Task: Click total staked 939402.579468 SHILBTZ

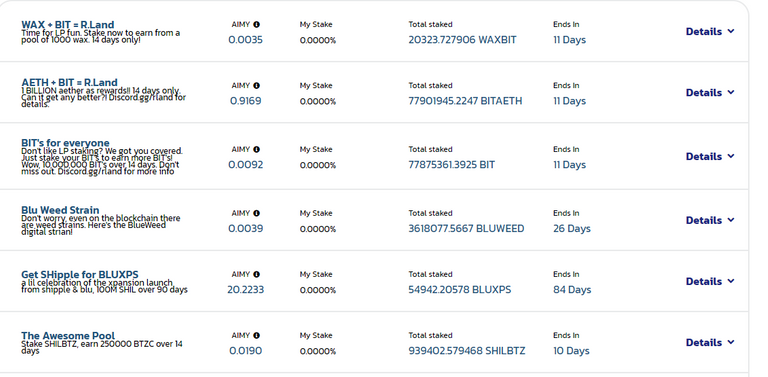Action: click(467, 351)
